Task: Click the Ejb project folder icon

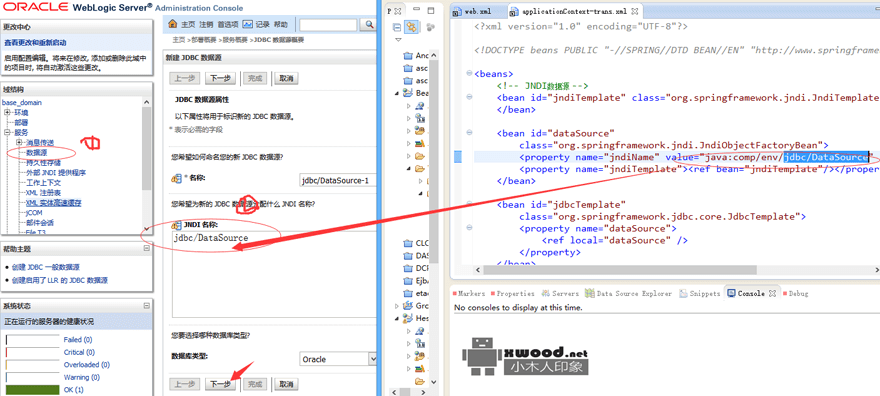Action: click(x=409, y=280)
